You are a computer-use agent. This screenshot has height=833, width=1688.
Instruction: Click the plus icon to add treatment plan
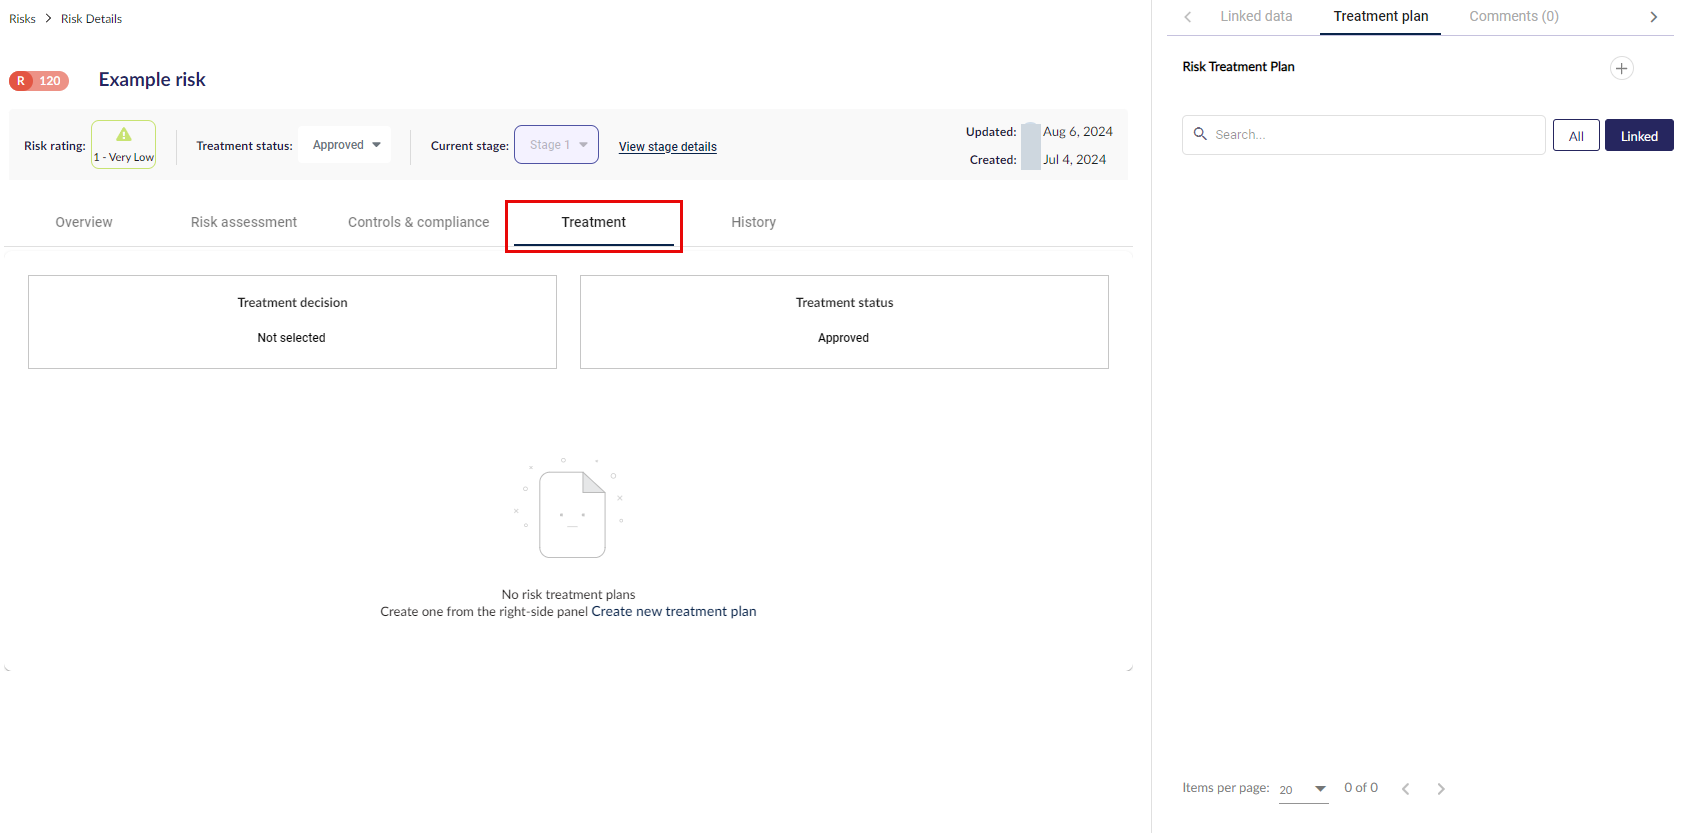pyautogui.click(x=1621, y=68)
